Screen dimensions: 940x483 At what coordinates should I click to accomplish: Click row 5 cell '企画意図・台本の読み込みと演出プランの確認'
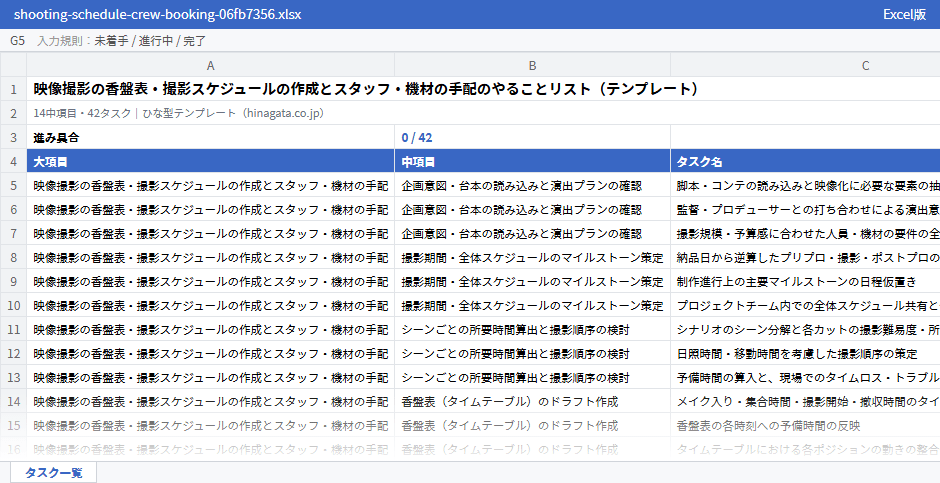click(x=532, y=186)
